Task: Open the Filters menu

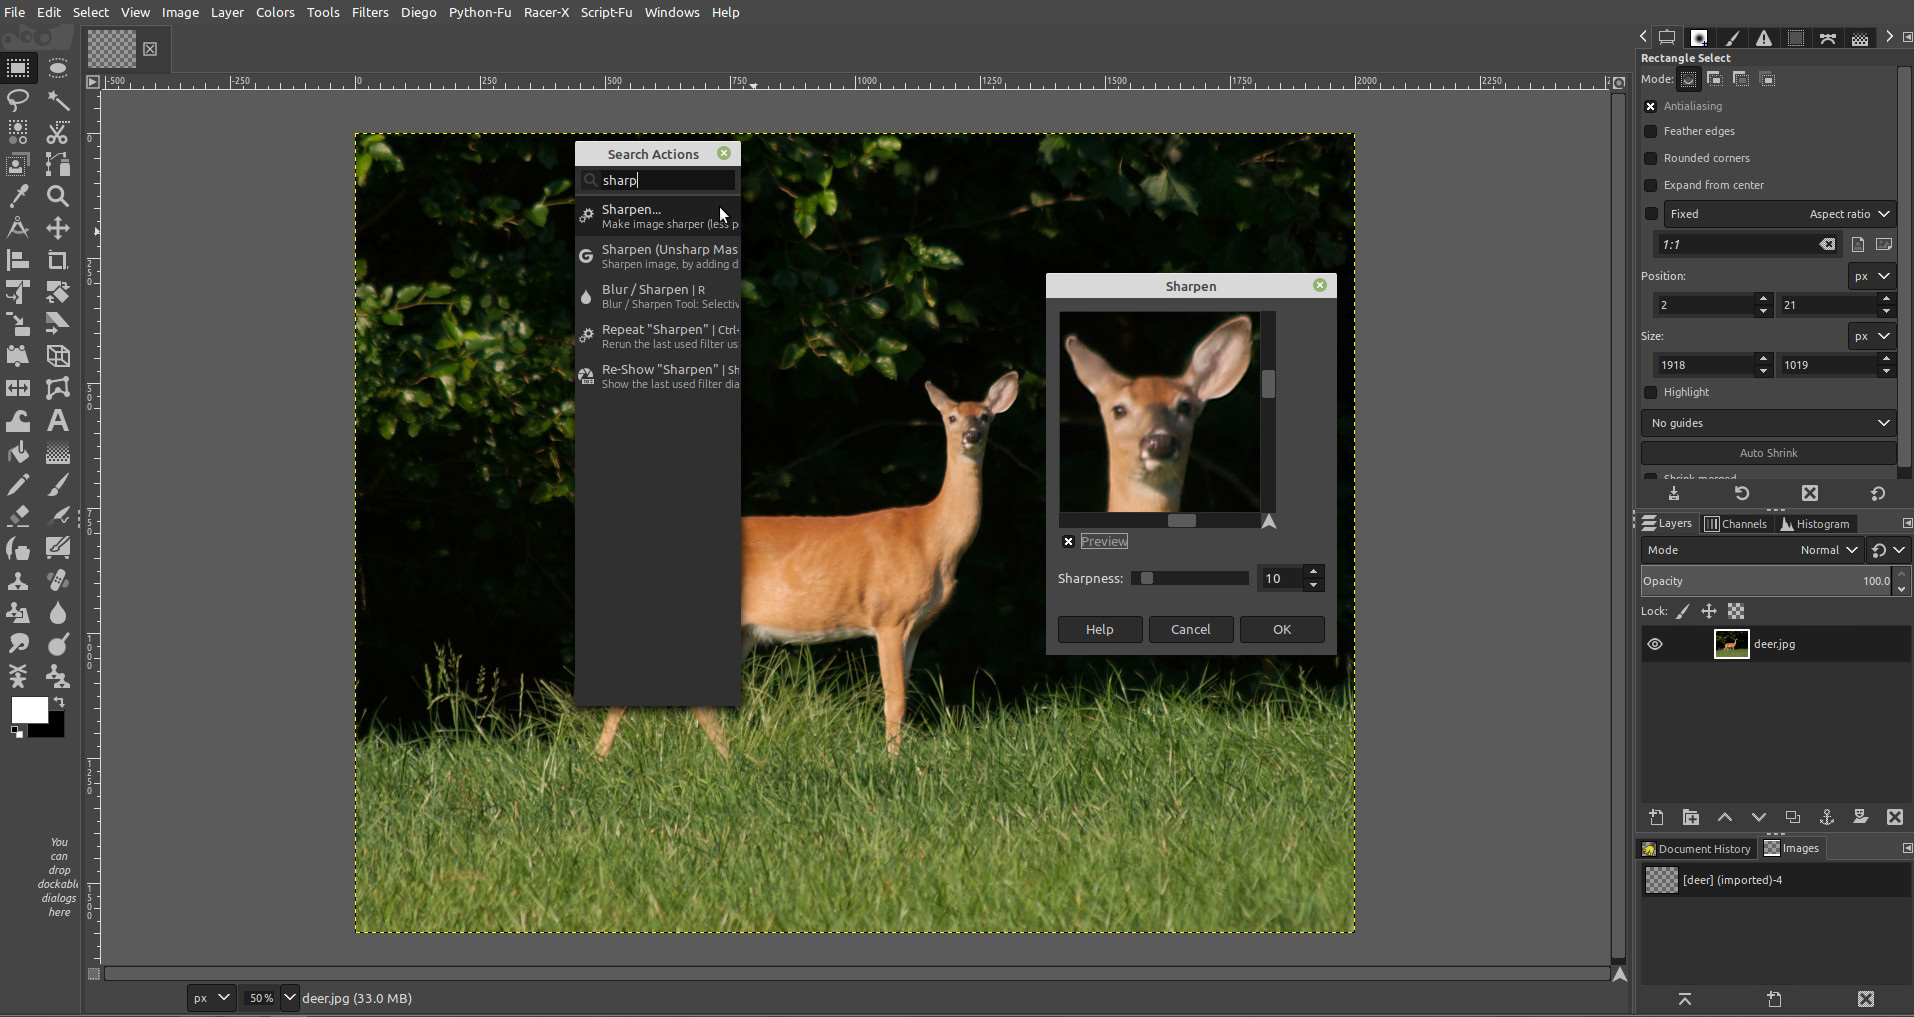Action: [x=370, y=12]
